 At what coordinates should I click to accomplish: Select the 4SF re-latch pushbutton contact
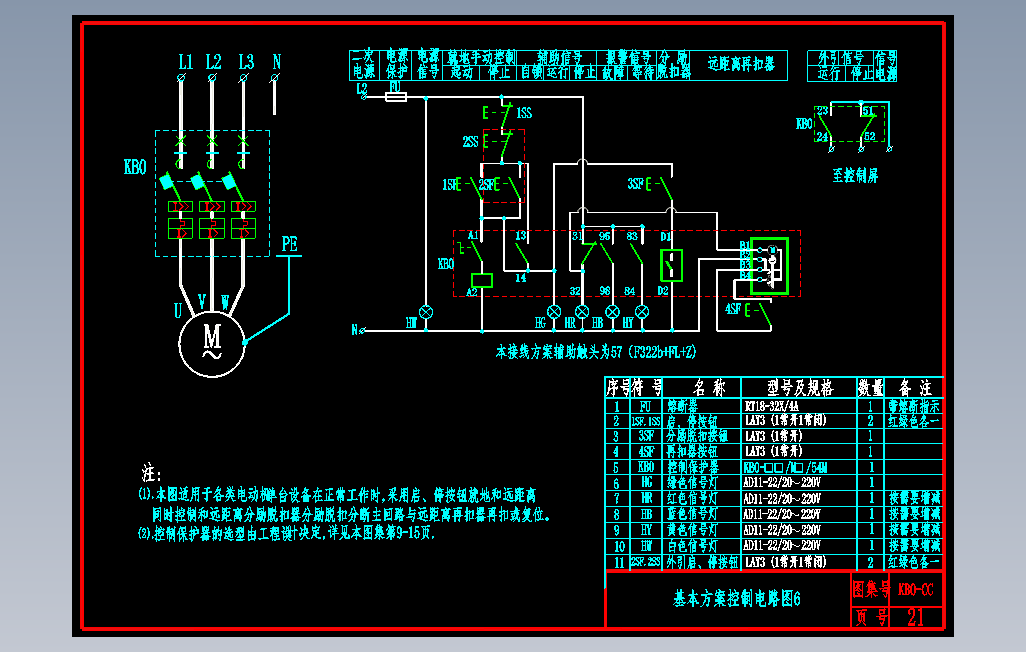[759, 312]
